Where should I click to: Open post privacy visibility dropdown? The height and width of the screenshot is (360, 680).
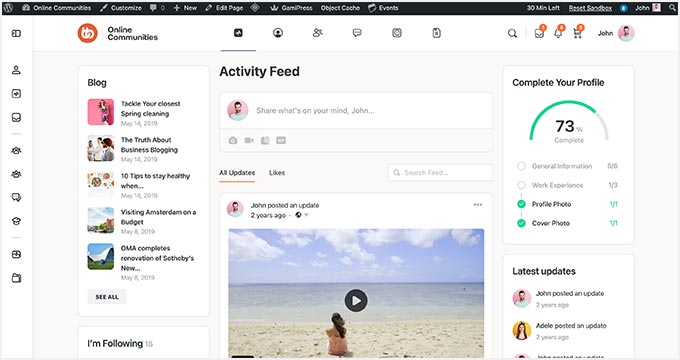click(x=302, y=215)
